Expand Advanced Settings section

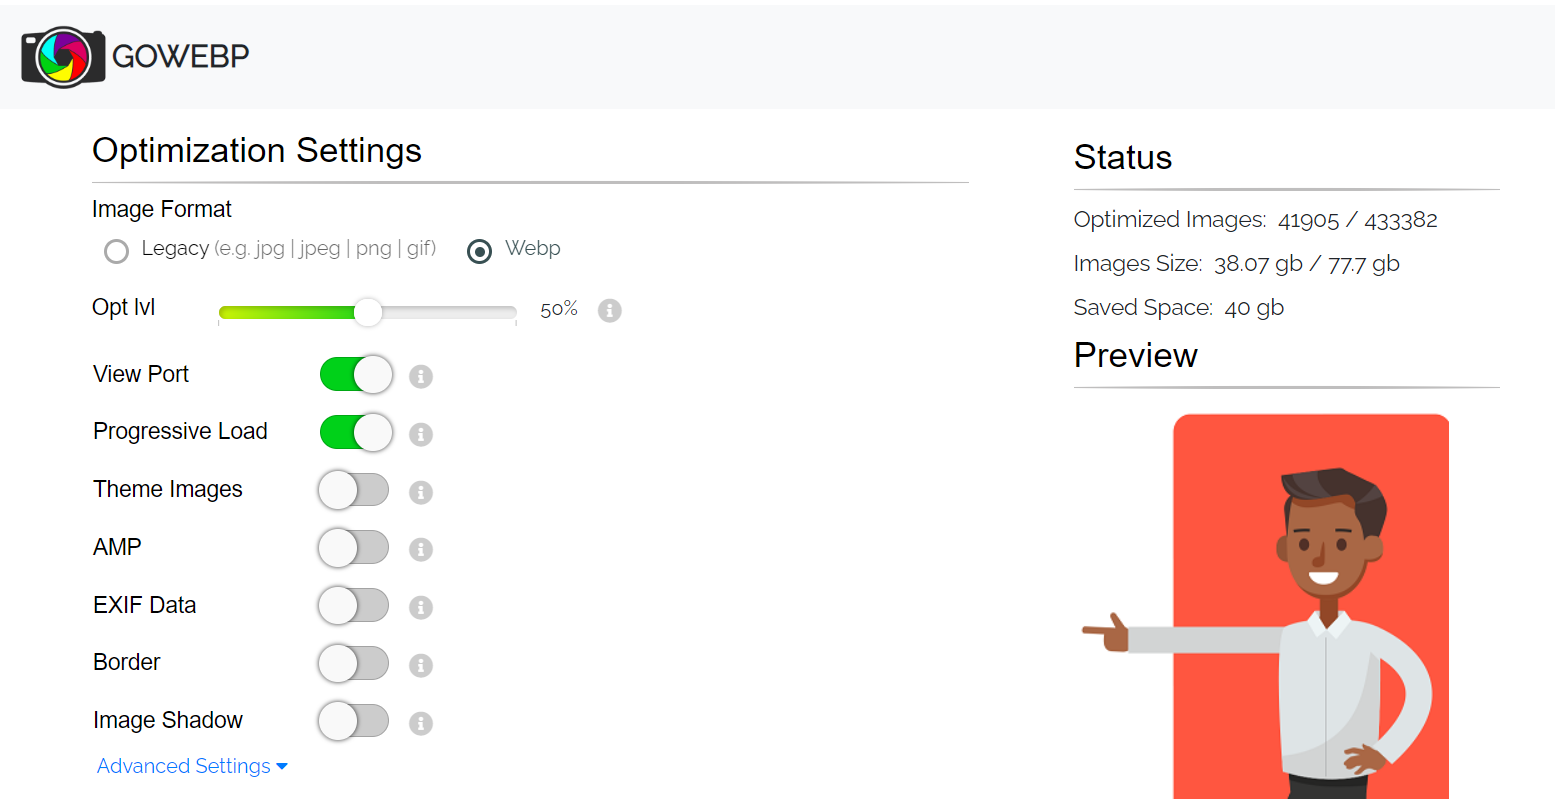click(x=192, y=766)
